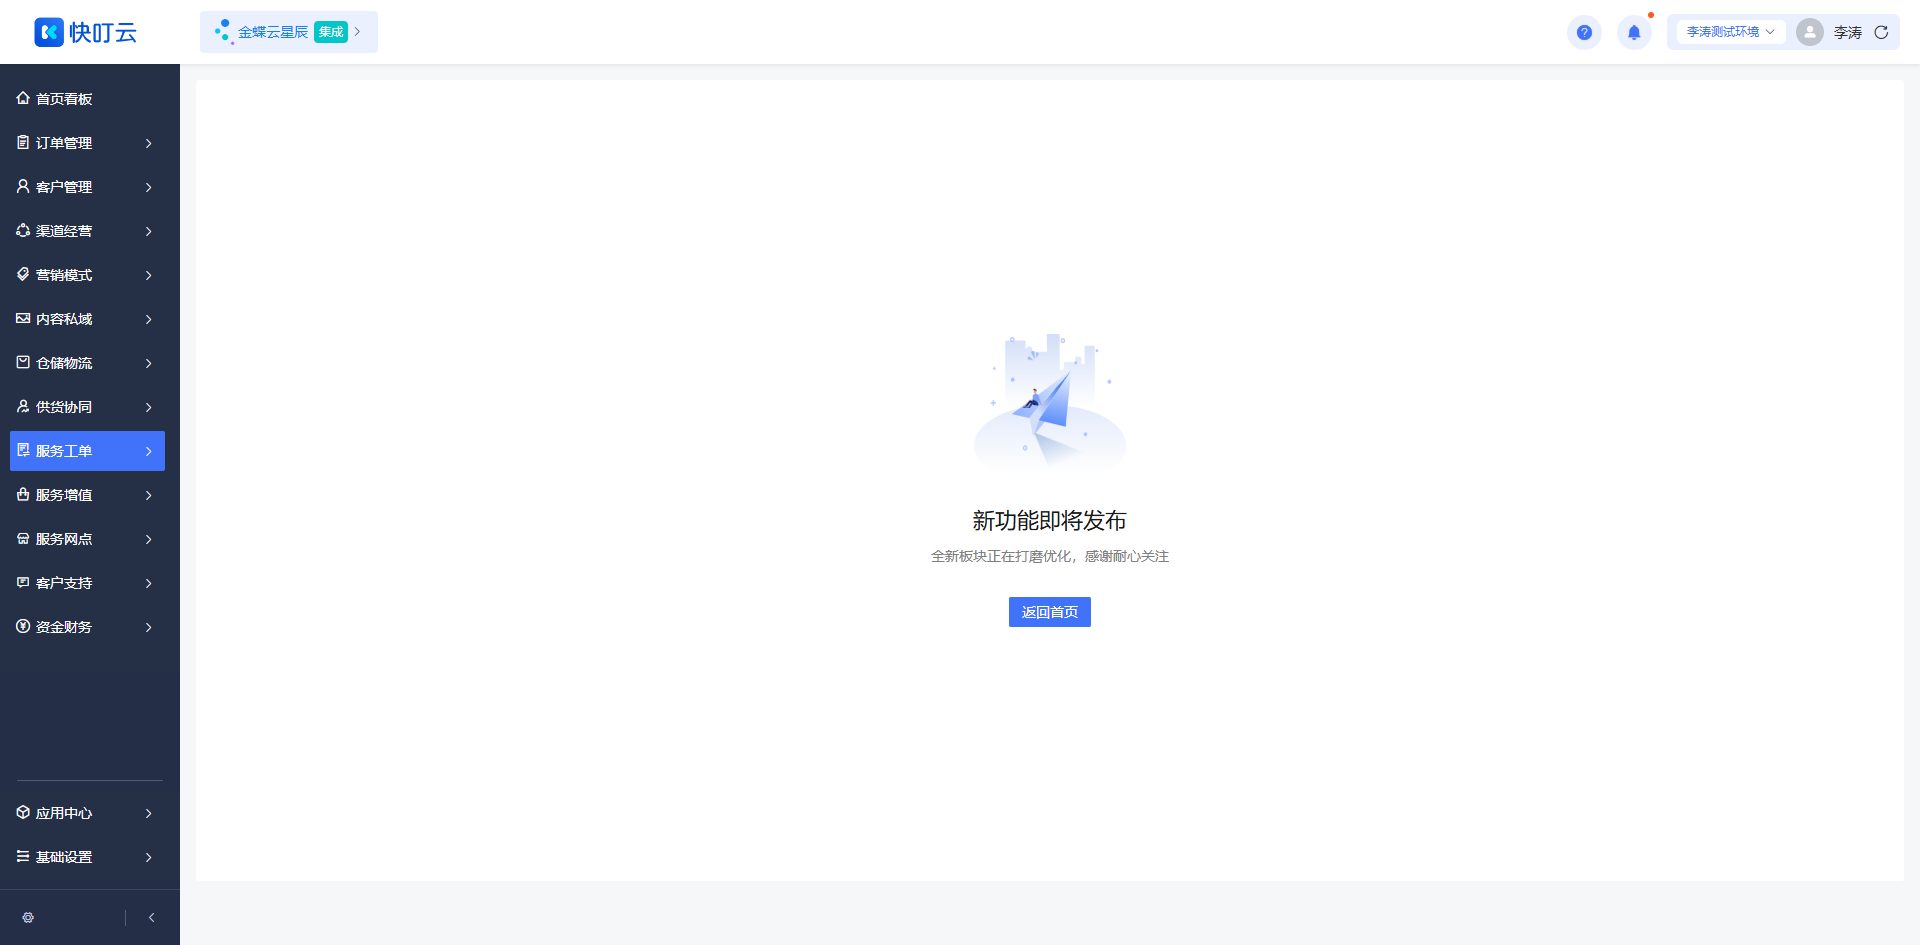The width and height of the screenshot is (1920, 945).
Task: Select the 基础设置 menu label
Action: tap(64, 857)
